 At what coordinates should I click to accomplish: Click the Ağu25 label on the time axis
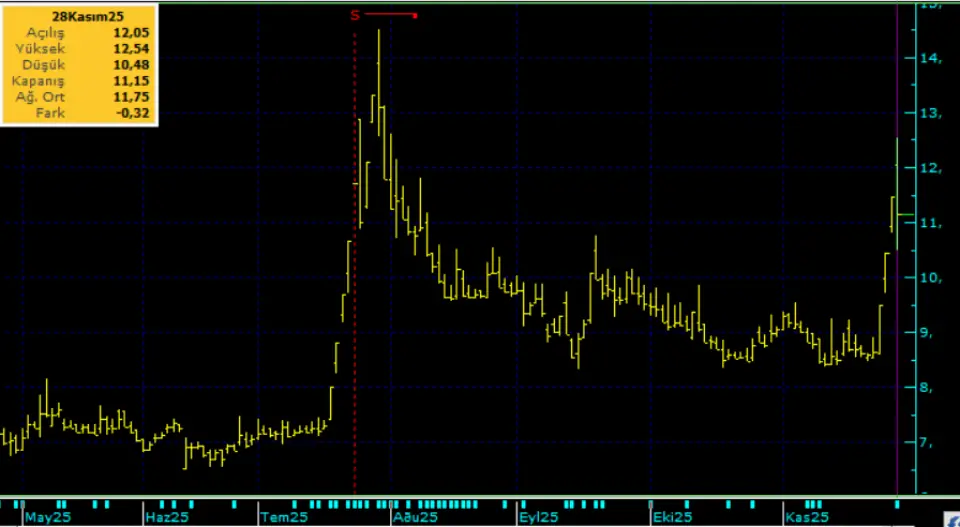coord(415,517)
